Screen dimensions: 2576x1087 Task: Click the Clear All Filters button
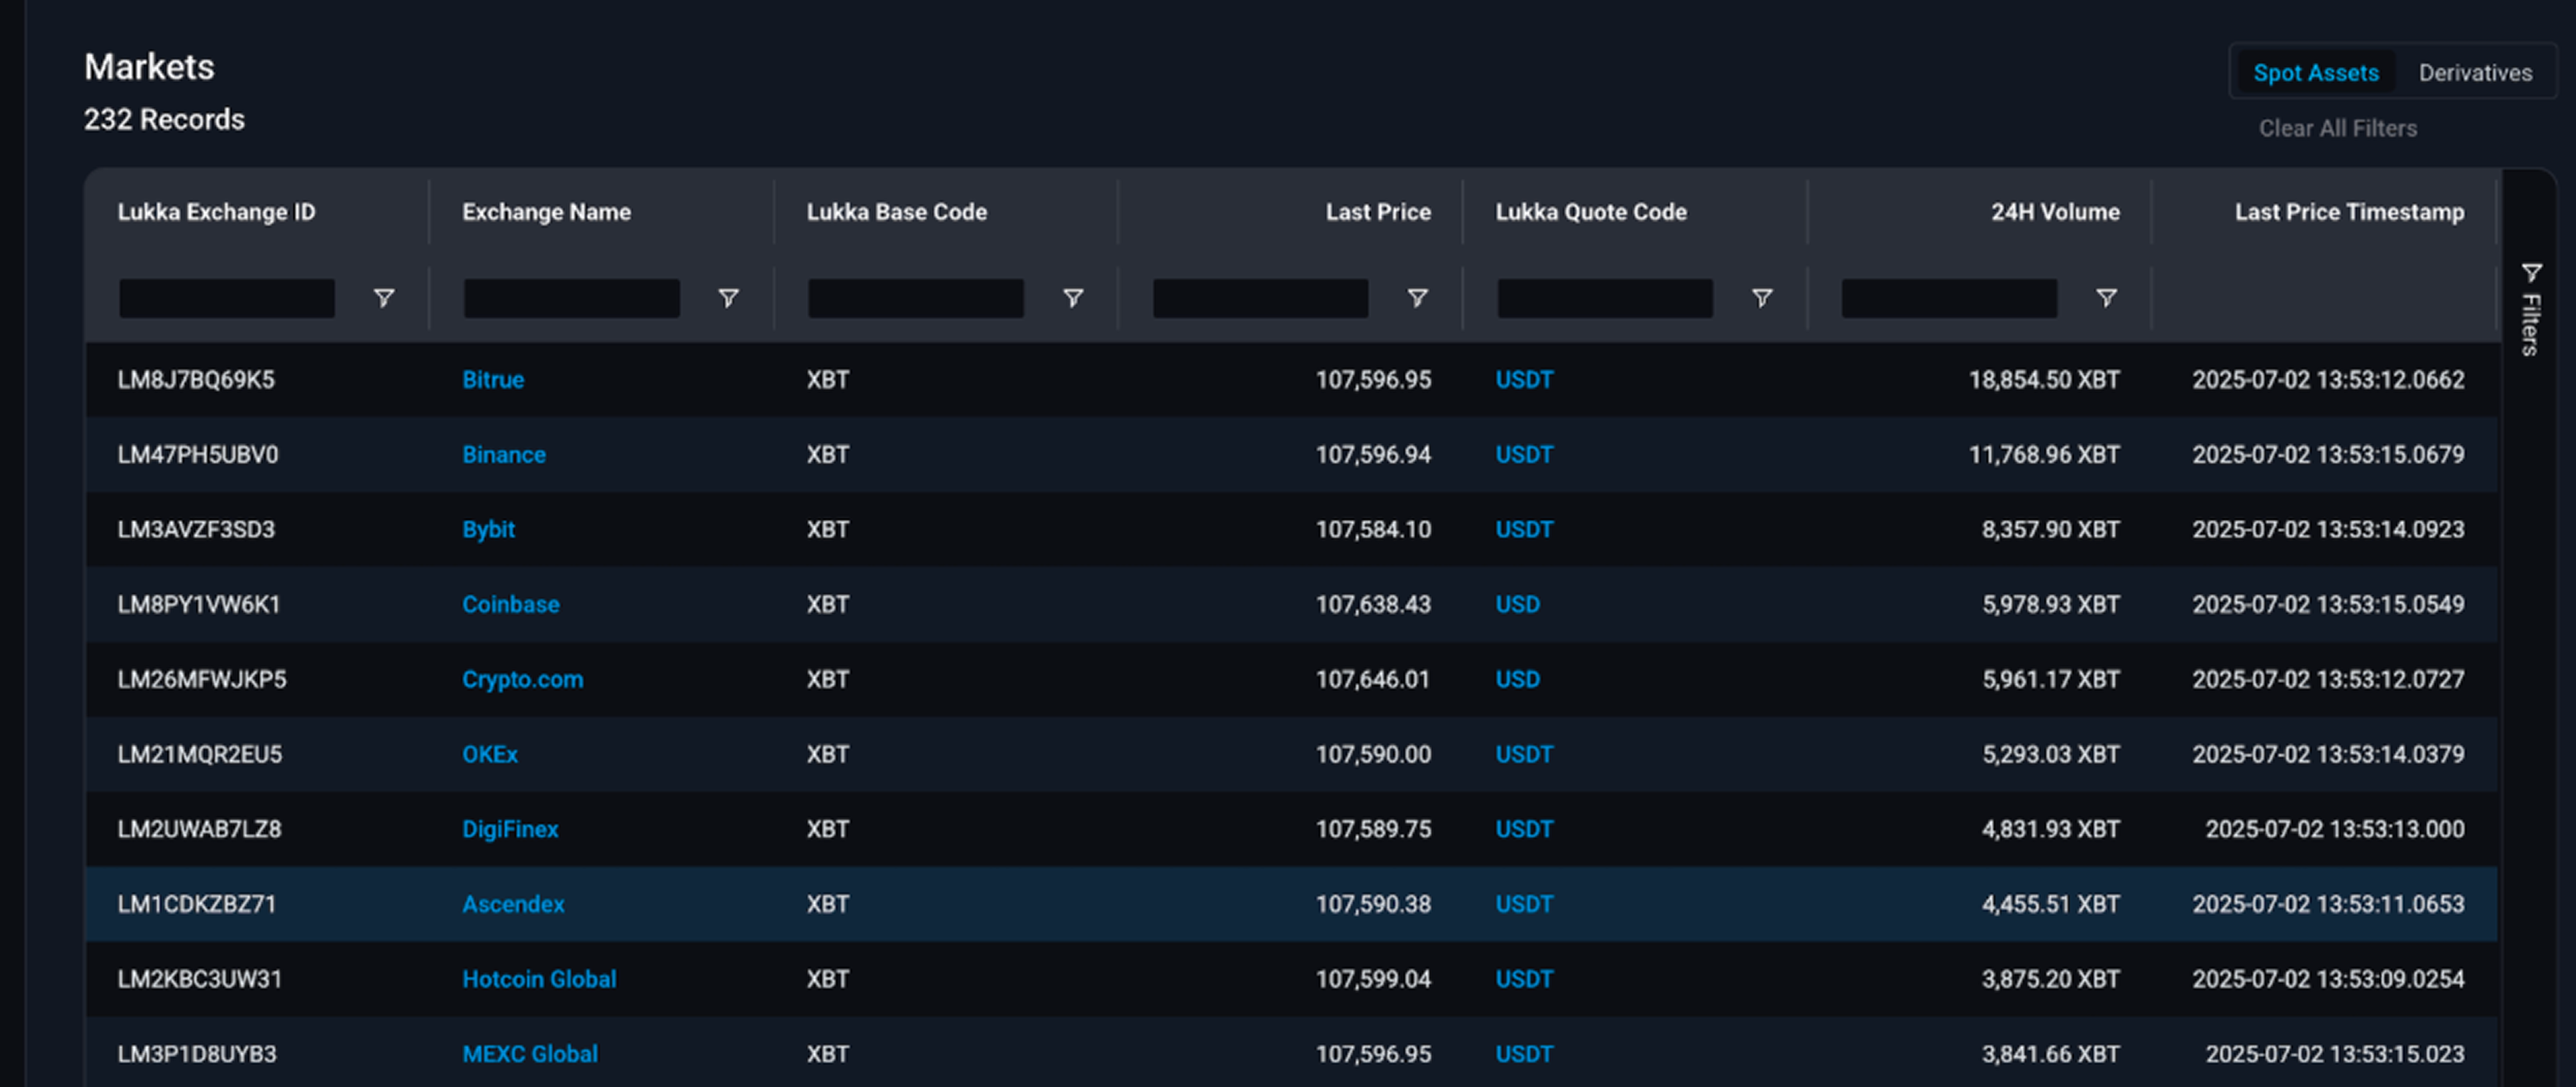coord(2337,129)
